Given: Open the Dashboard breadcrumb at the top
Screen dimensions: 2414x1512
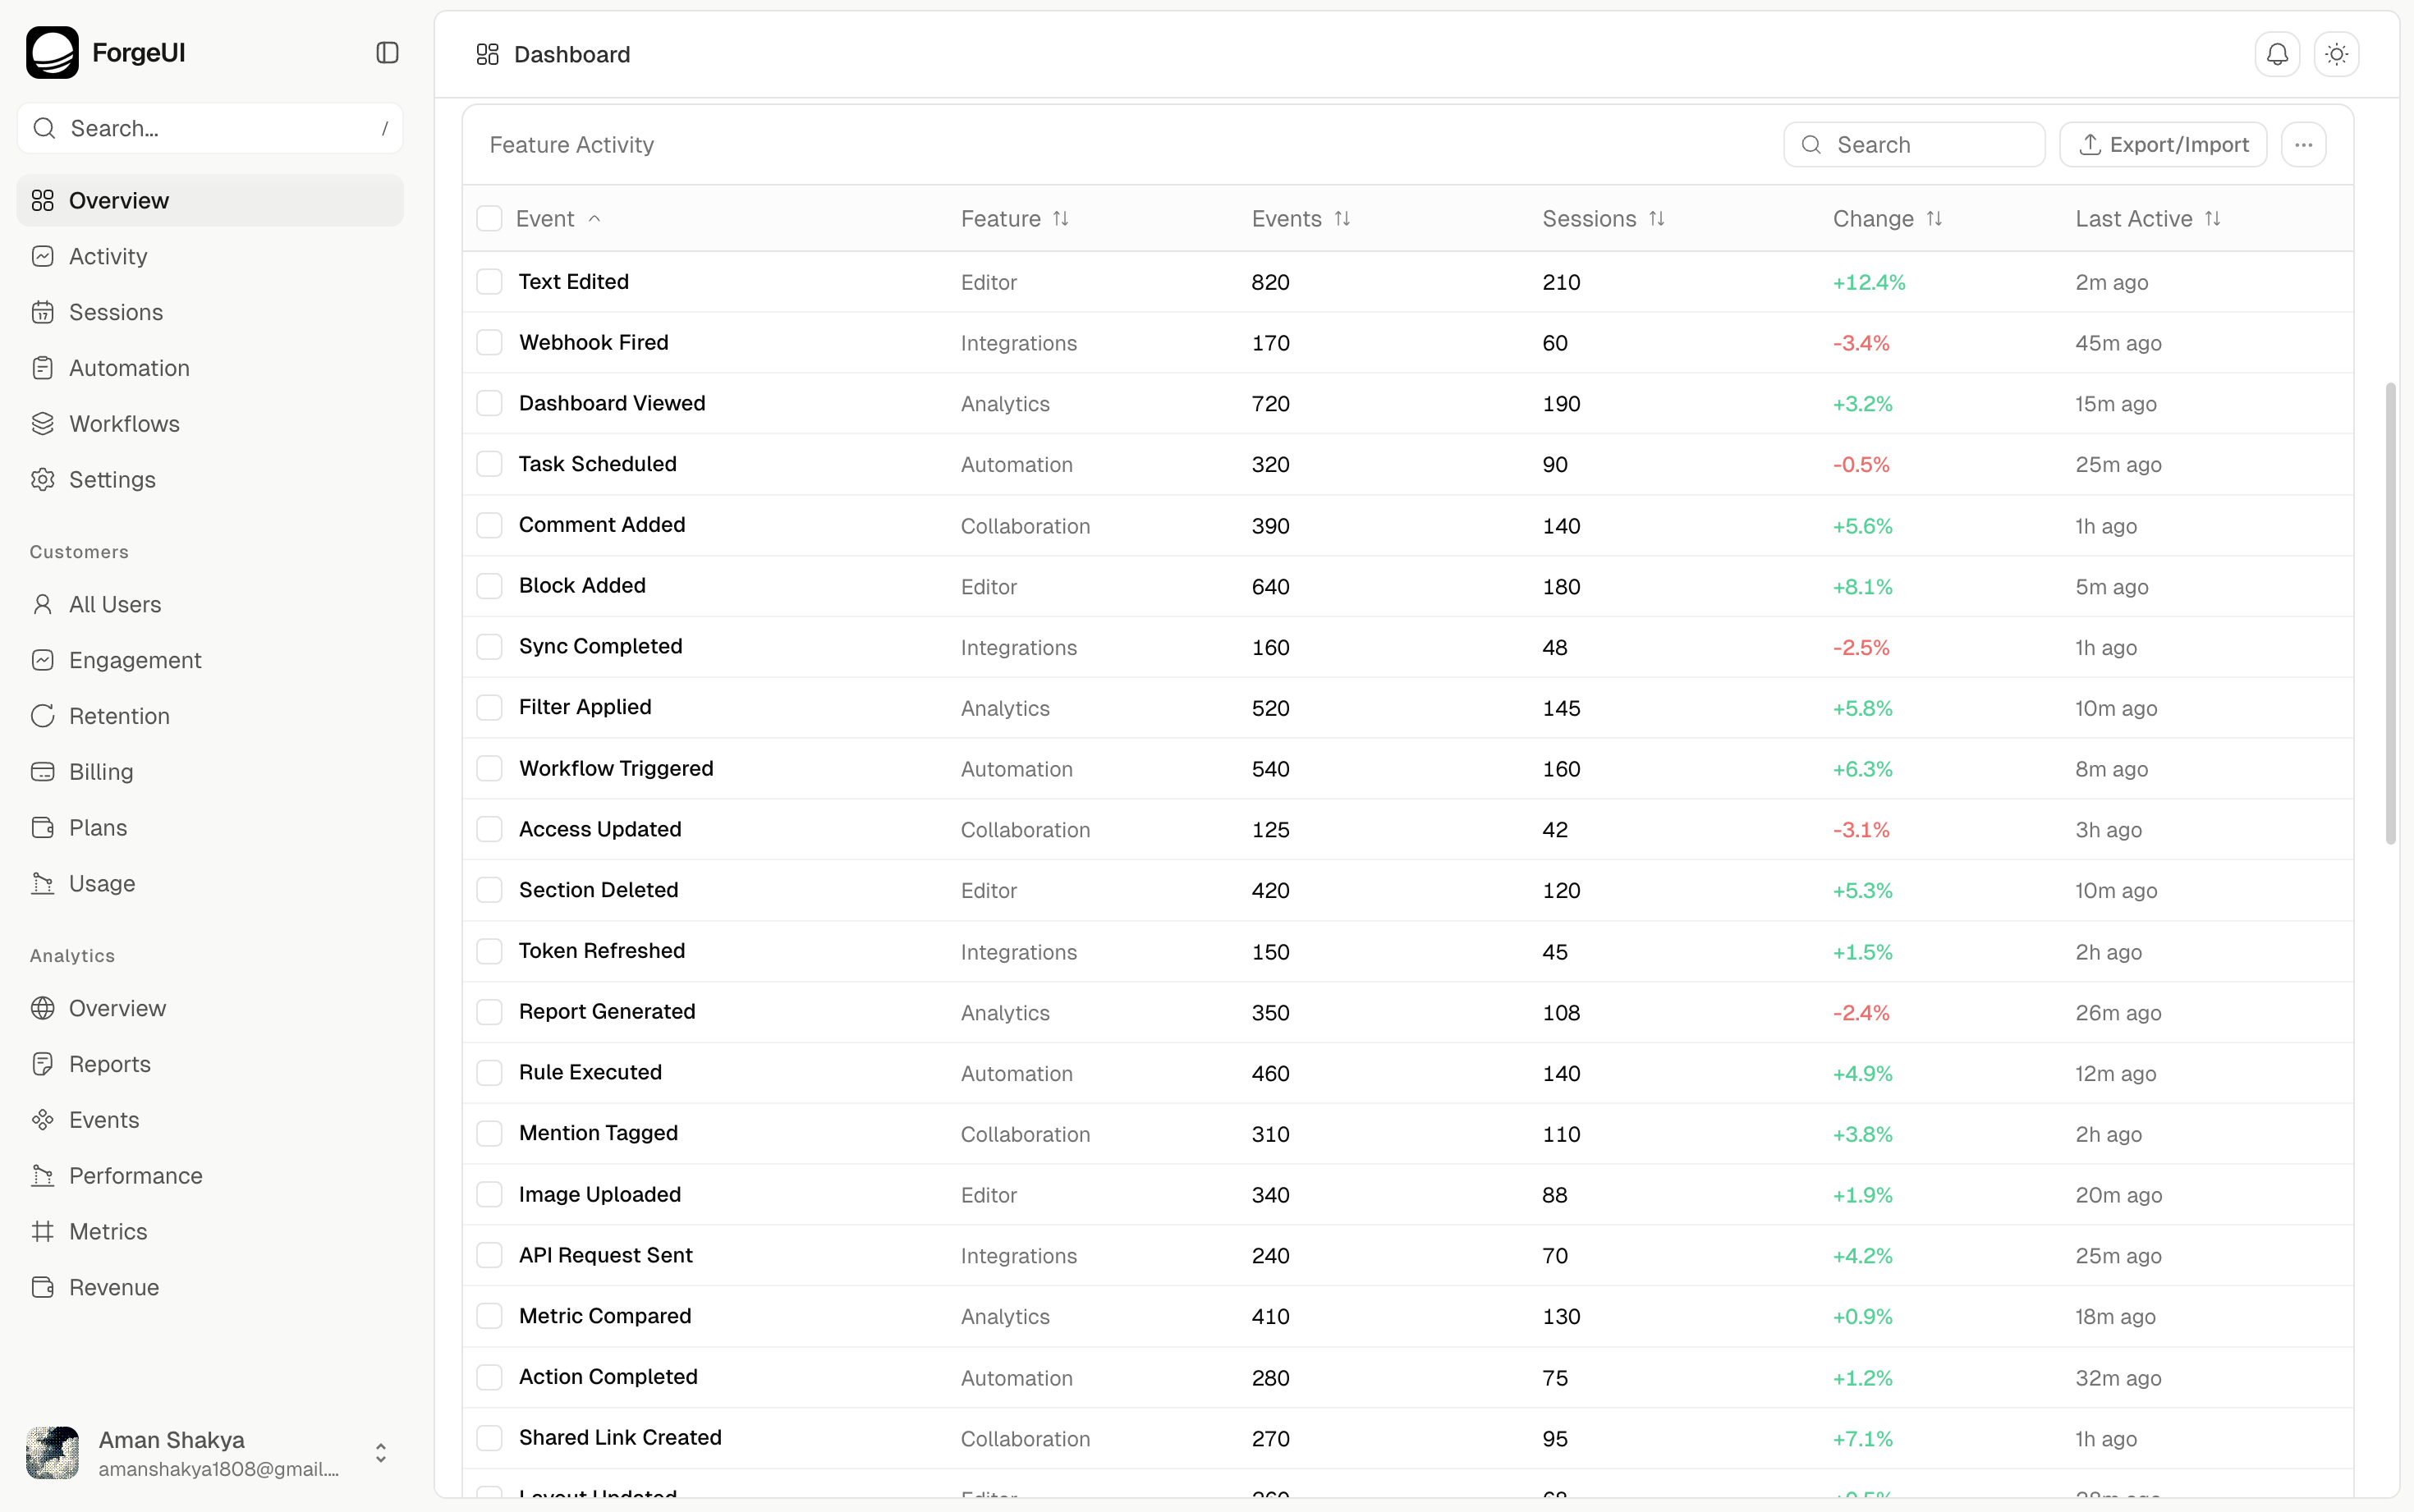Looking at the screenshot, I should (571, 54).
